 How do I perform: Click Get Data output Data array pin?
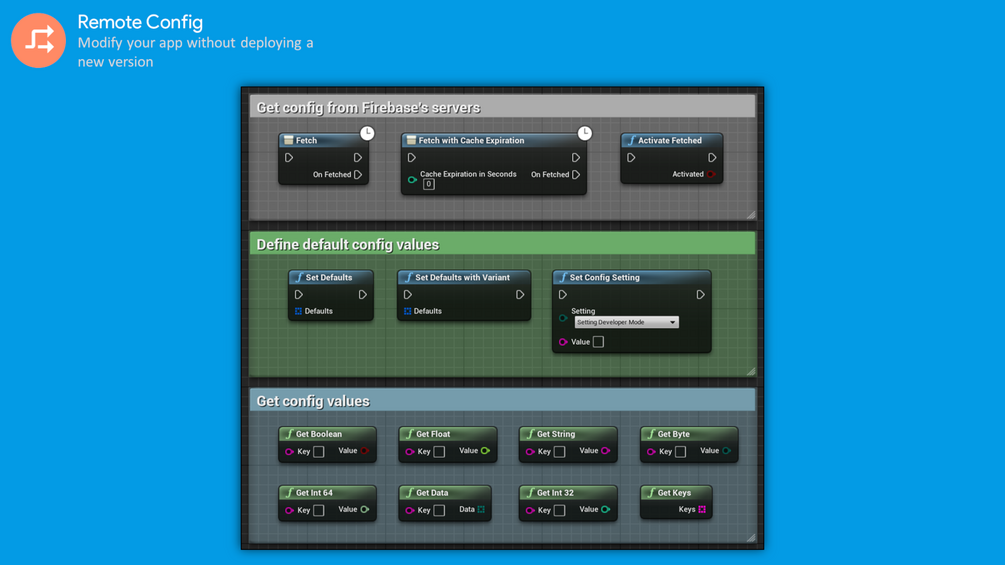[481, 510]
